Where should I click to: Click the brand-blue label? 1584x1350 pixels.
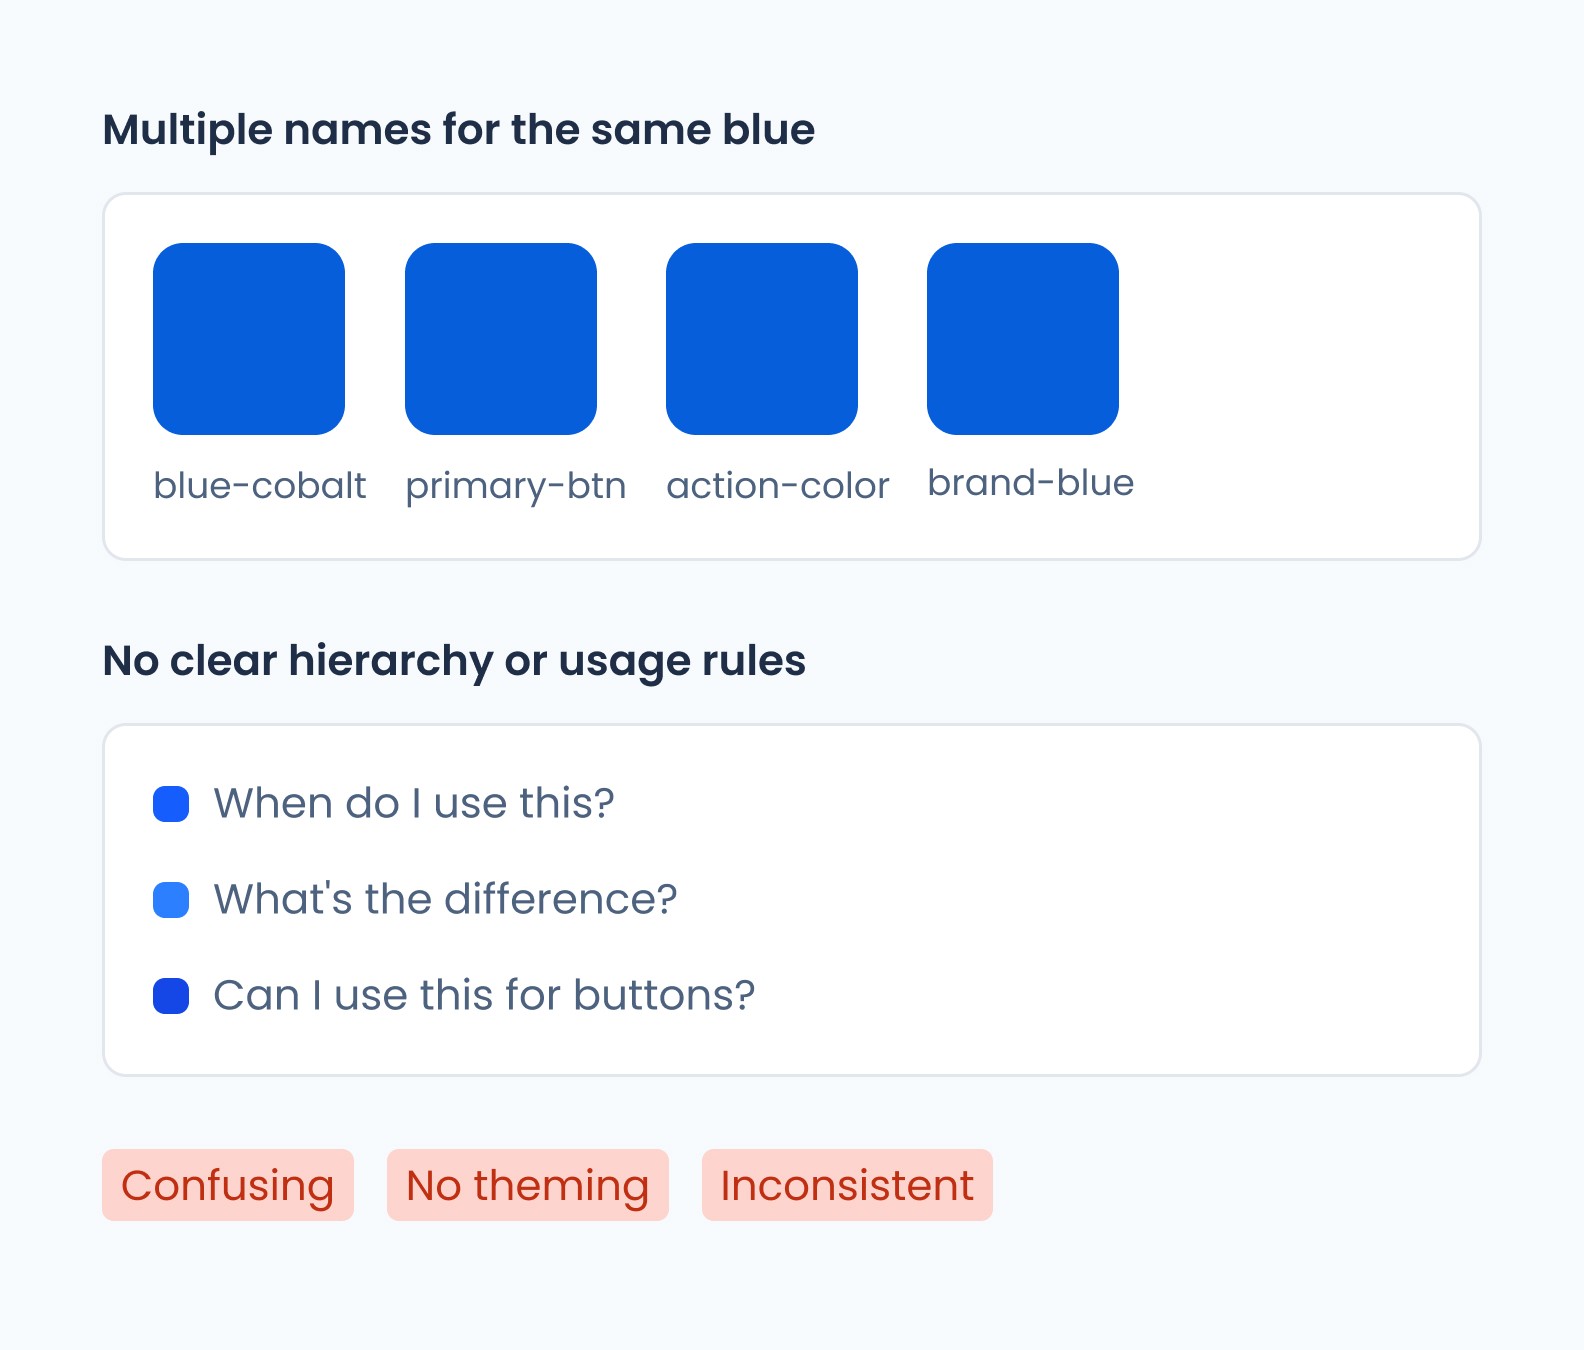pos(1030,483)
